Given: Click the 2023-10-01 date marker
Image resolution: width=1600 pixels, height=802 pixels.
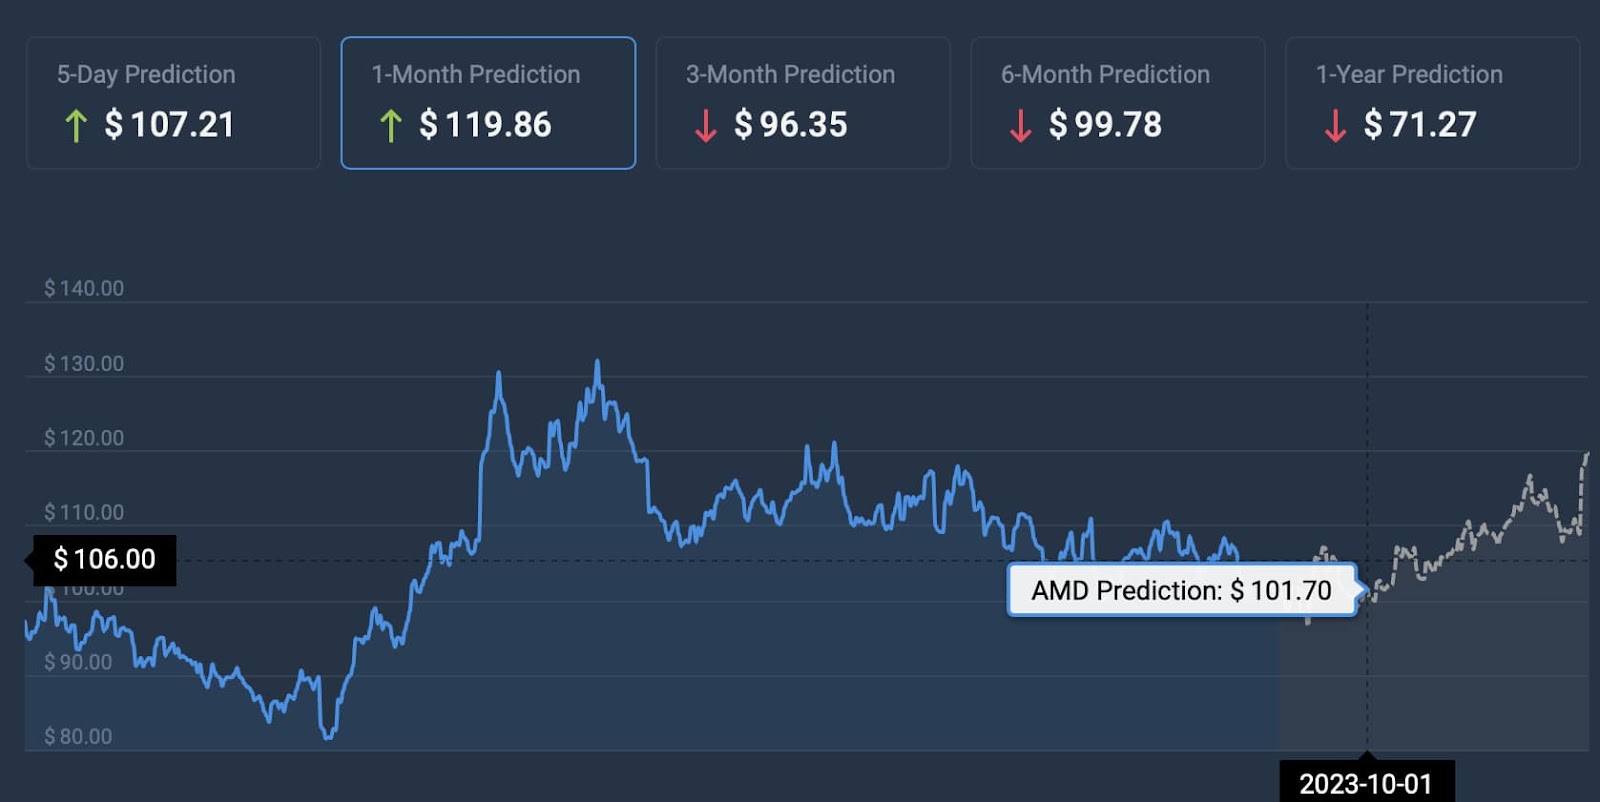Looking at the screenshot, I should click(x=1366, y=783).
